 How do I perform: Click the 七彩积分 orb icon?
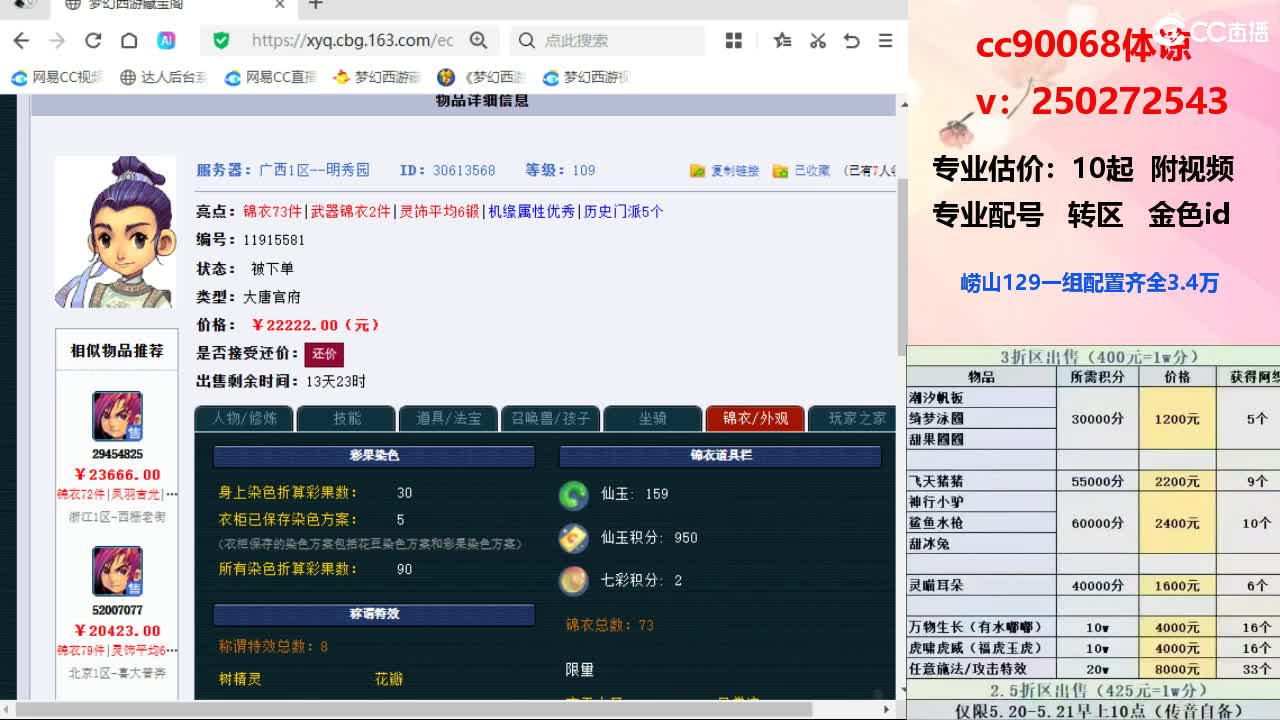pyautogui.click(x=573, y=580)
